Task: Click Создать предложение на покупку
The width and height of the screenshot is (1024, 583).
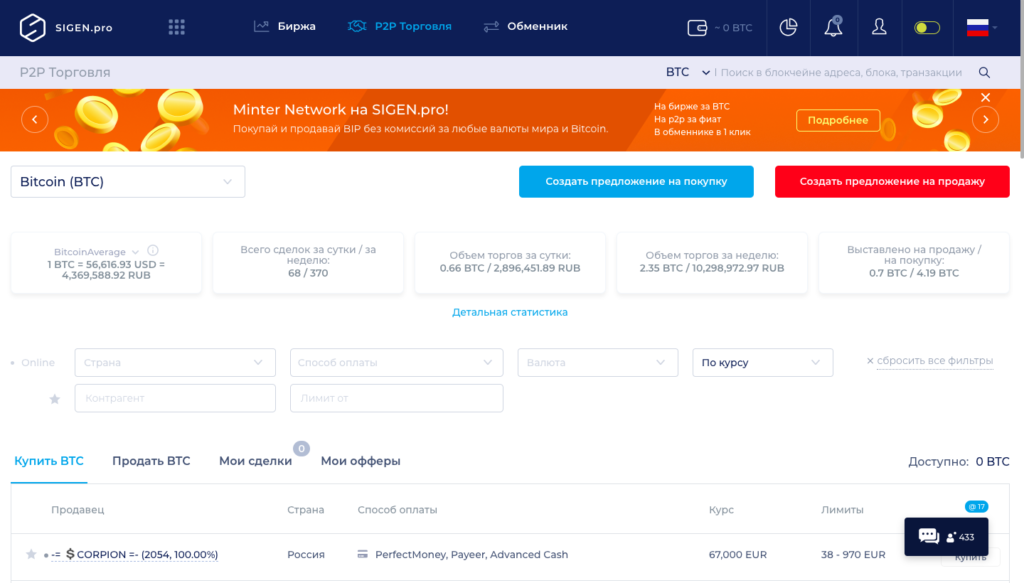Action: point(636,181)
